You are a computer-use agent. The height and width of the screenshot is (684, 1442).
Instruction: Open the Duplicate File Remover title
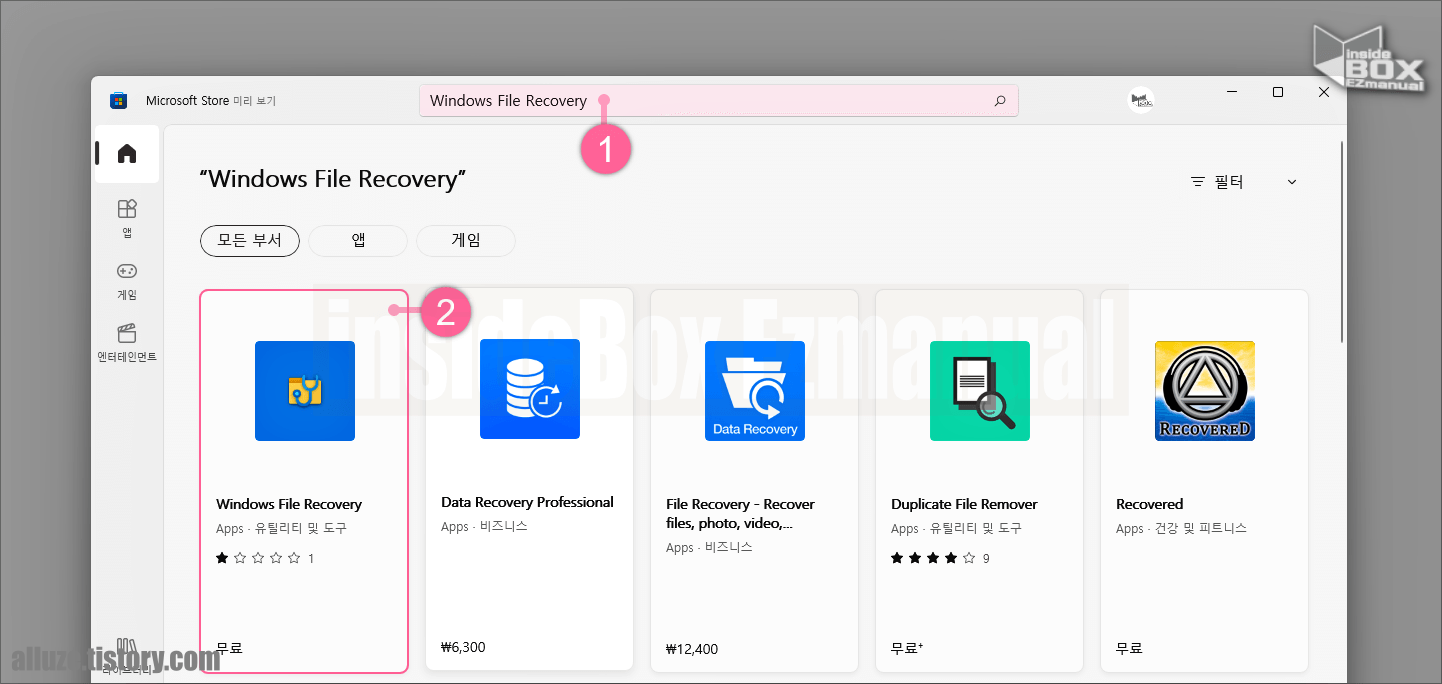[x=964, y=504]
